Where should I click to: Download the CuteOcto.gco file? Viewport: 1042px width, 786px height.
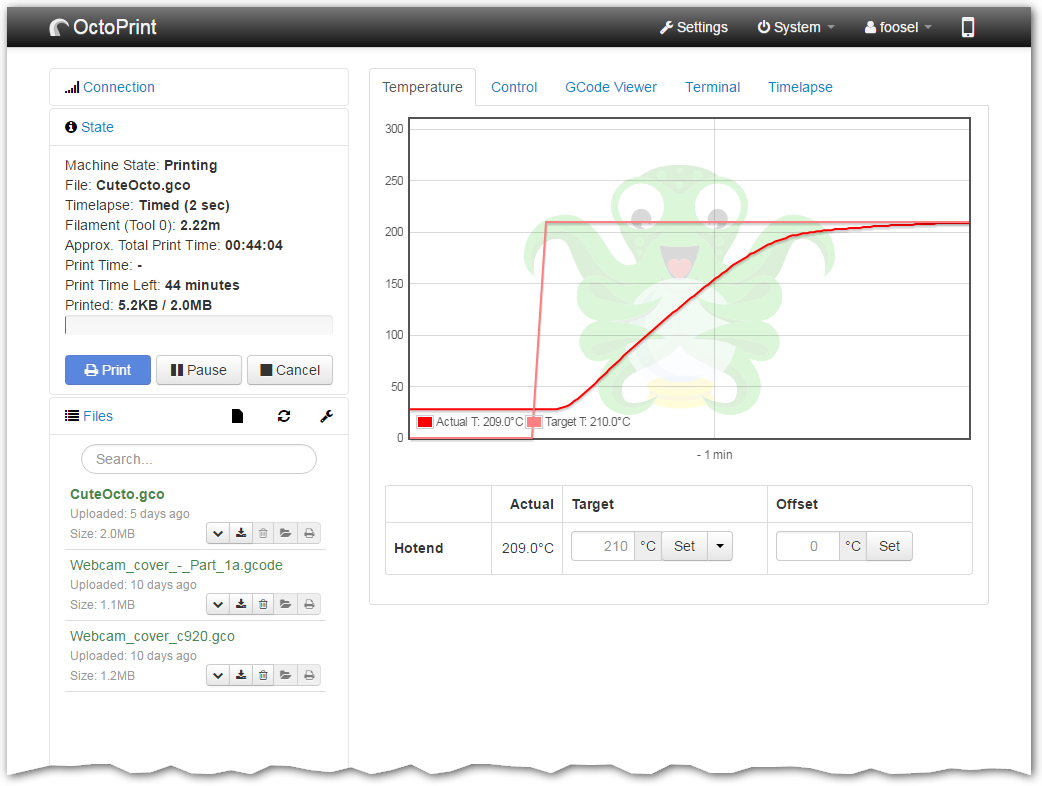241,532
